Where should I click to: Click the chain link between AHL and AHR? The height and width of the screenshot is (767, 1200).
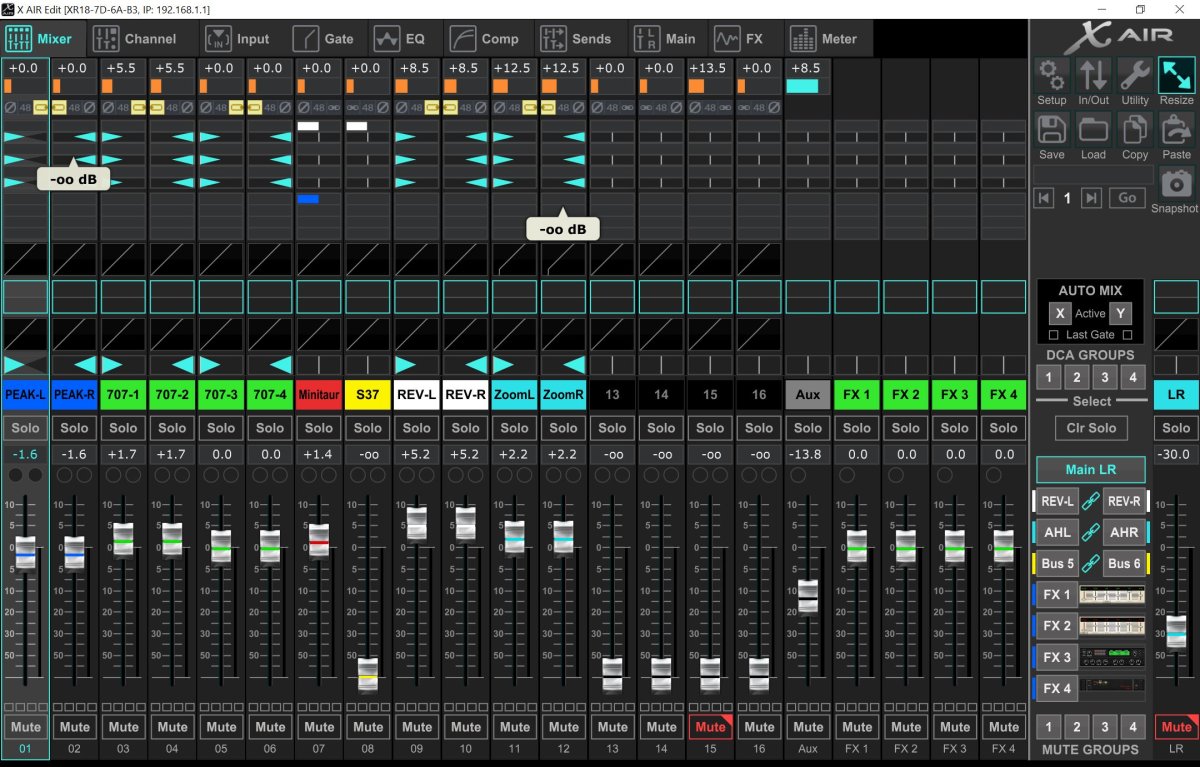point(1092,533)
